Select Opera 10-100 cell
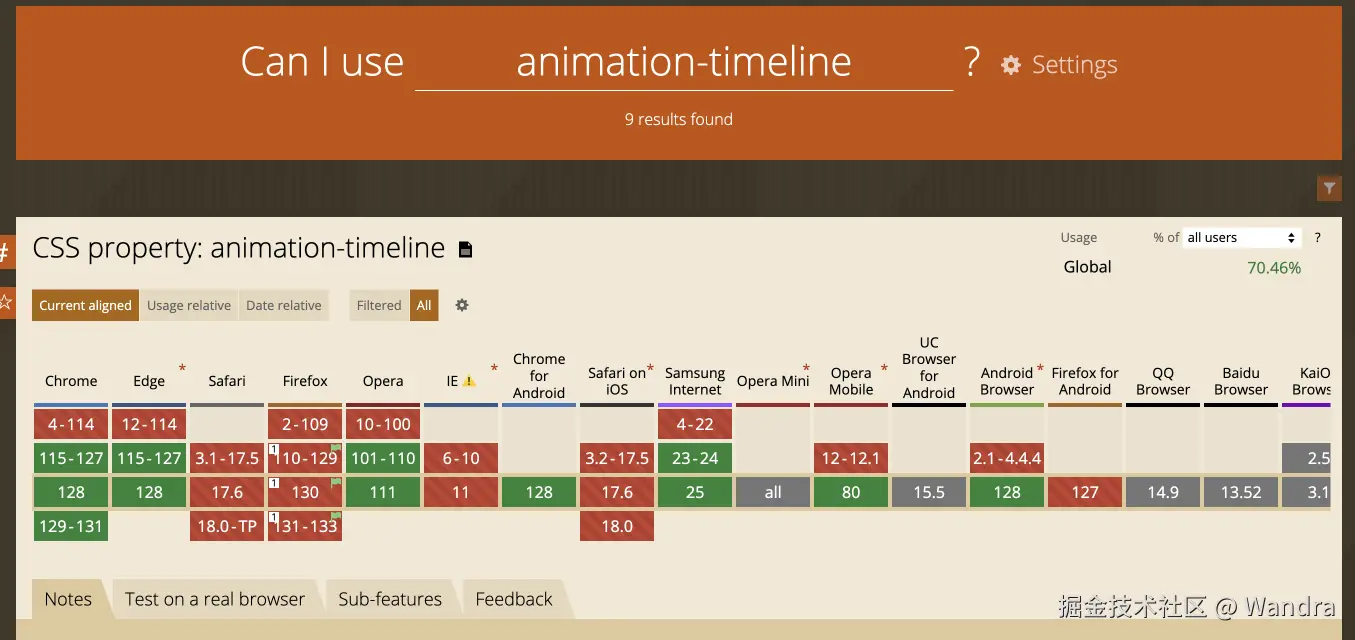This screenshot has height=640, width=1355. coord(383,424)
